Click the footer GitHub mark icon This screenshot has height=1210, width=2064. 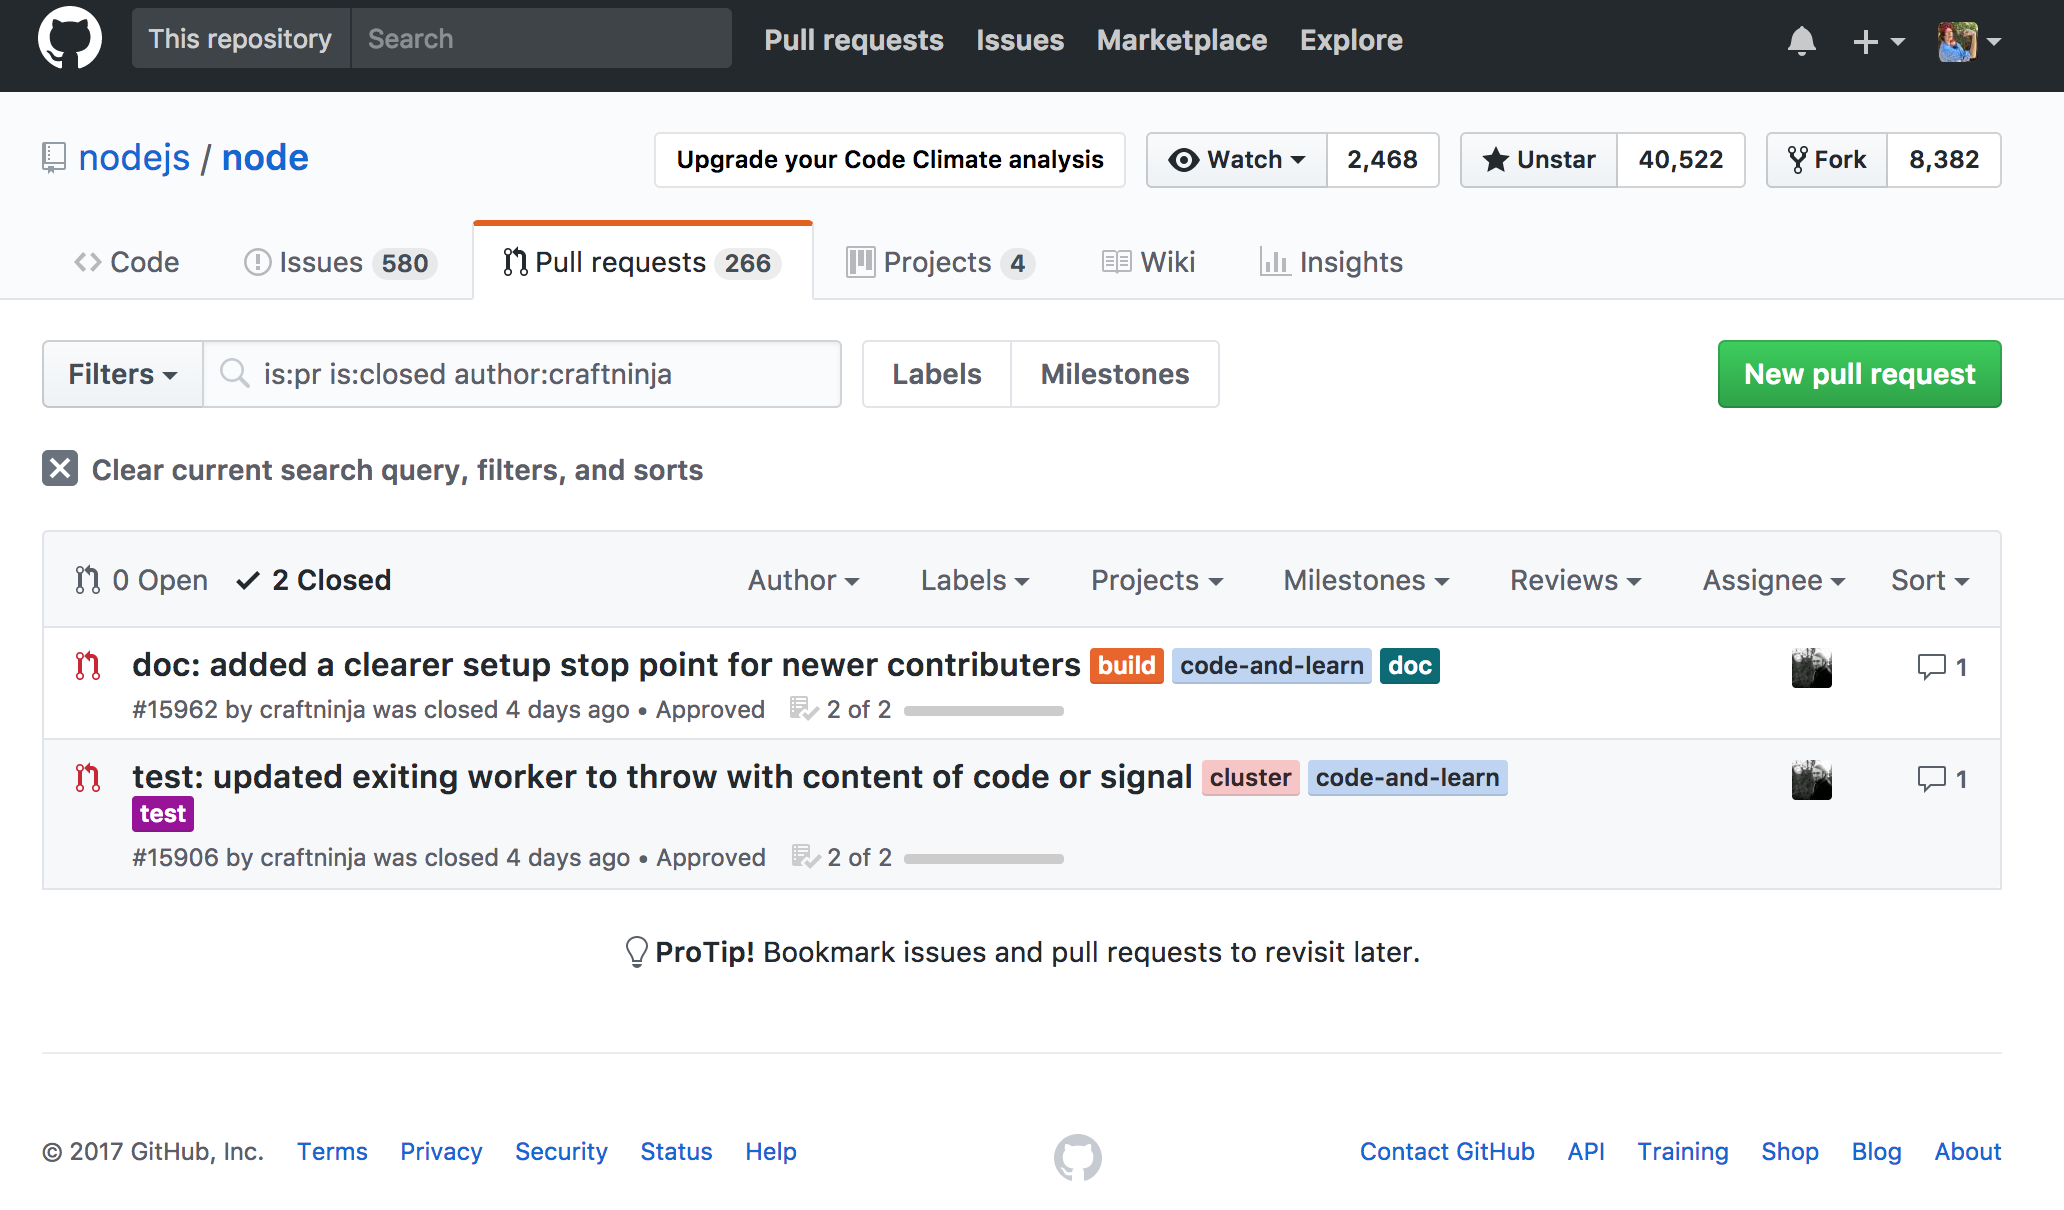tap(1078, 1157)
